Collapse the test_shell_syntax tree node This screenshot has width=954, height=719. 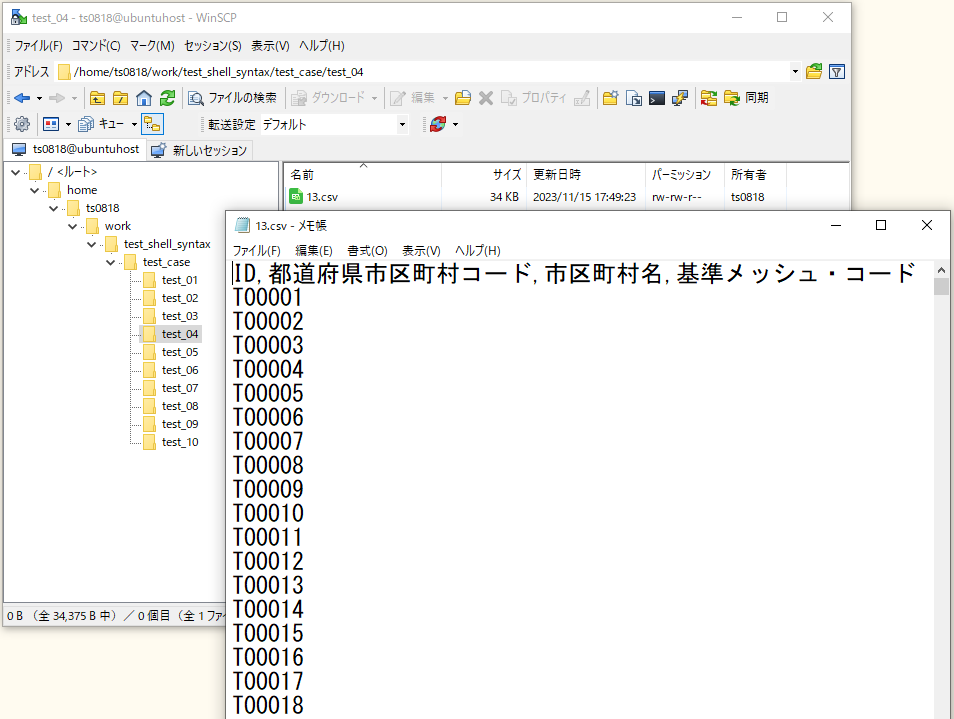coord(92,243)
